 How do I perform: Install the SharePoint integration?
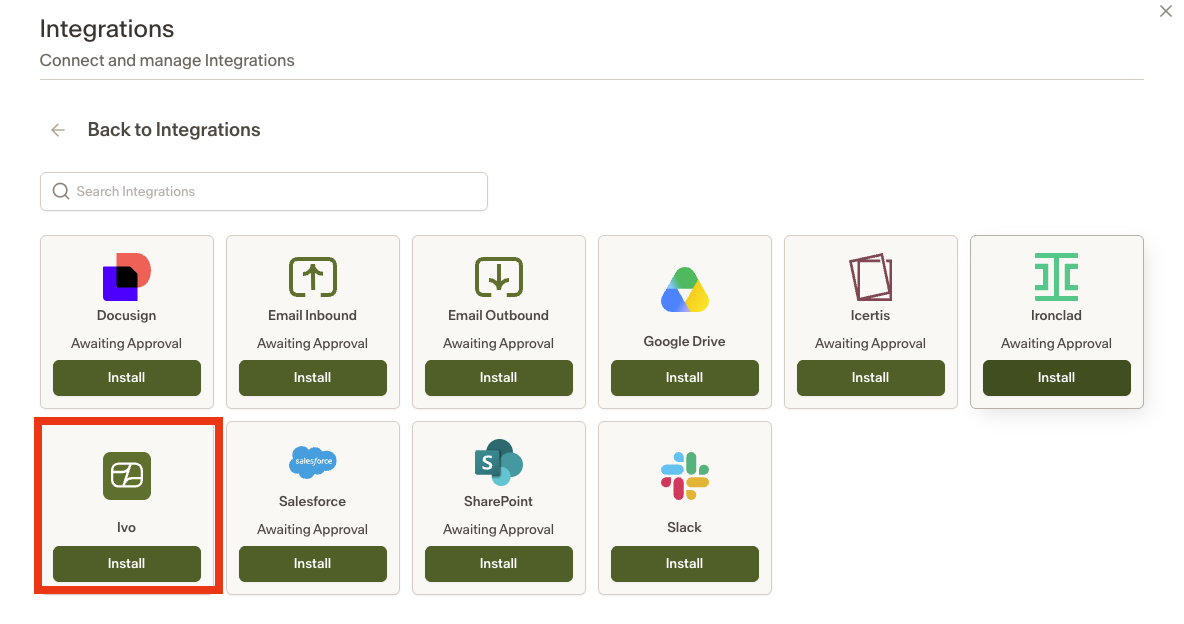[498, 564]
